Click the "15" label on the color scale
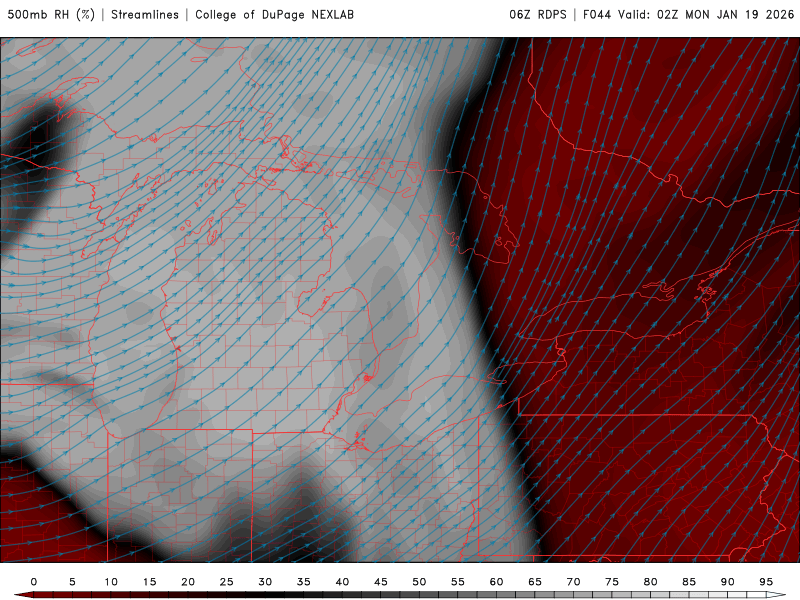The width and height of the screenshot is (800, 600). 149,582
